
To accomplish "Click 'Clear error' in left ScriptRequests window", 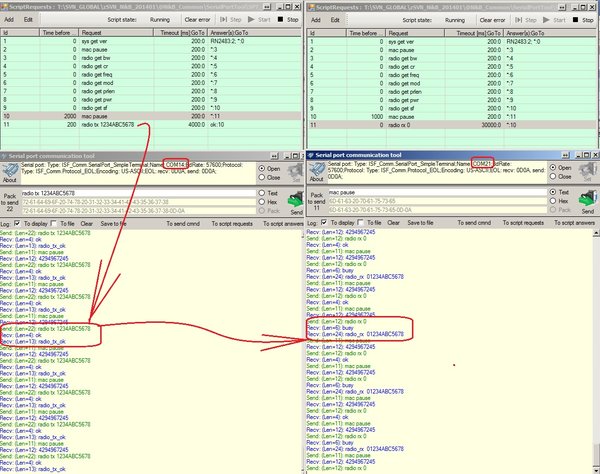I will click(197, 20).
